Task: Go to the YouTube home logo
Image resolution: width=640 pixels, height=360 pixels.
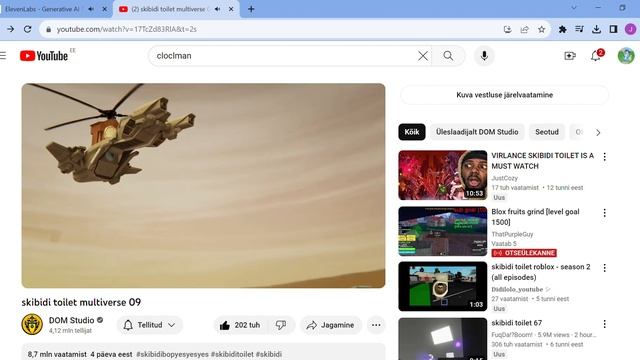Action: click(44, 56)
